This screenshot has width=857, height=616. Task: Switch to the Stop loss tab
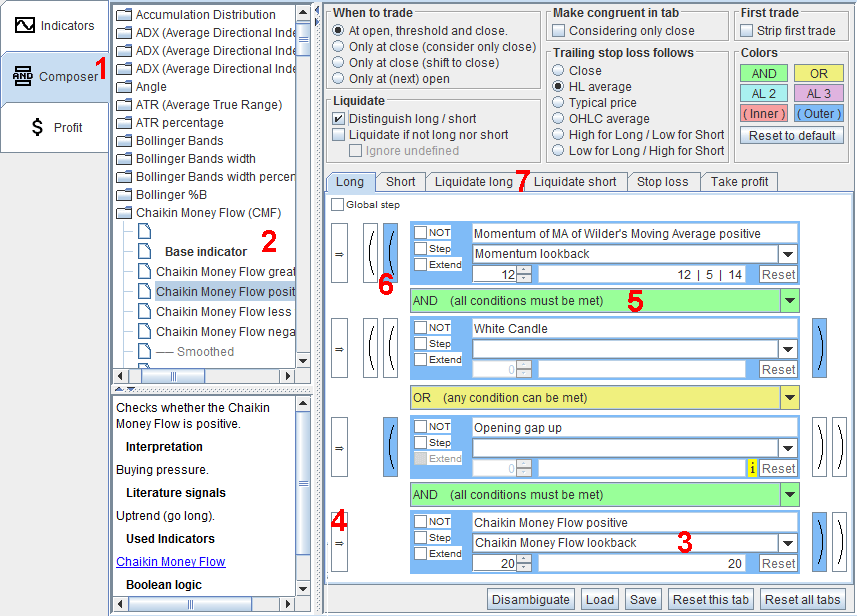[x=662, y=181]
